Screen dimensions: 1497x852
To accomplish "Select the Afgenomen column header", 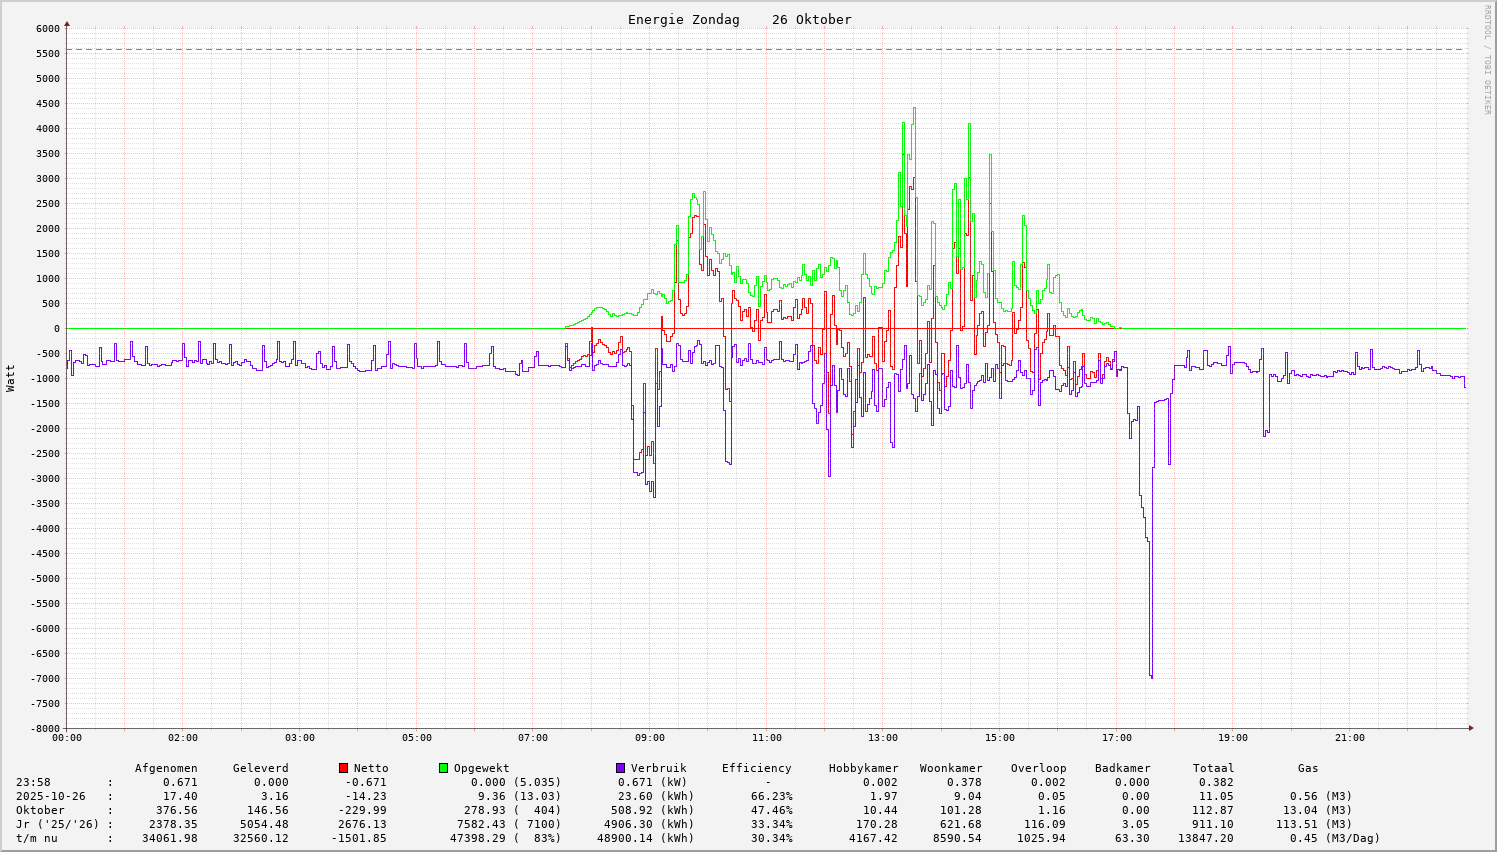I will (166, 768).
